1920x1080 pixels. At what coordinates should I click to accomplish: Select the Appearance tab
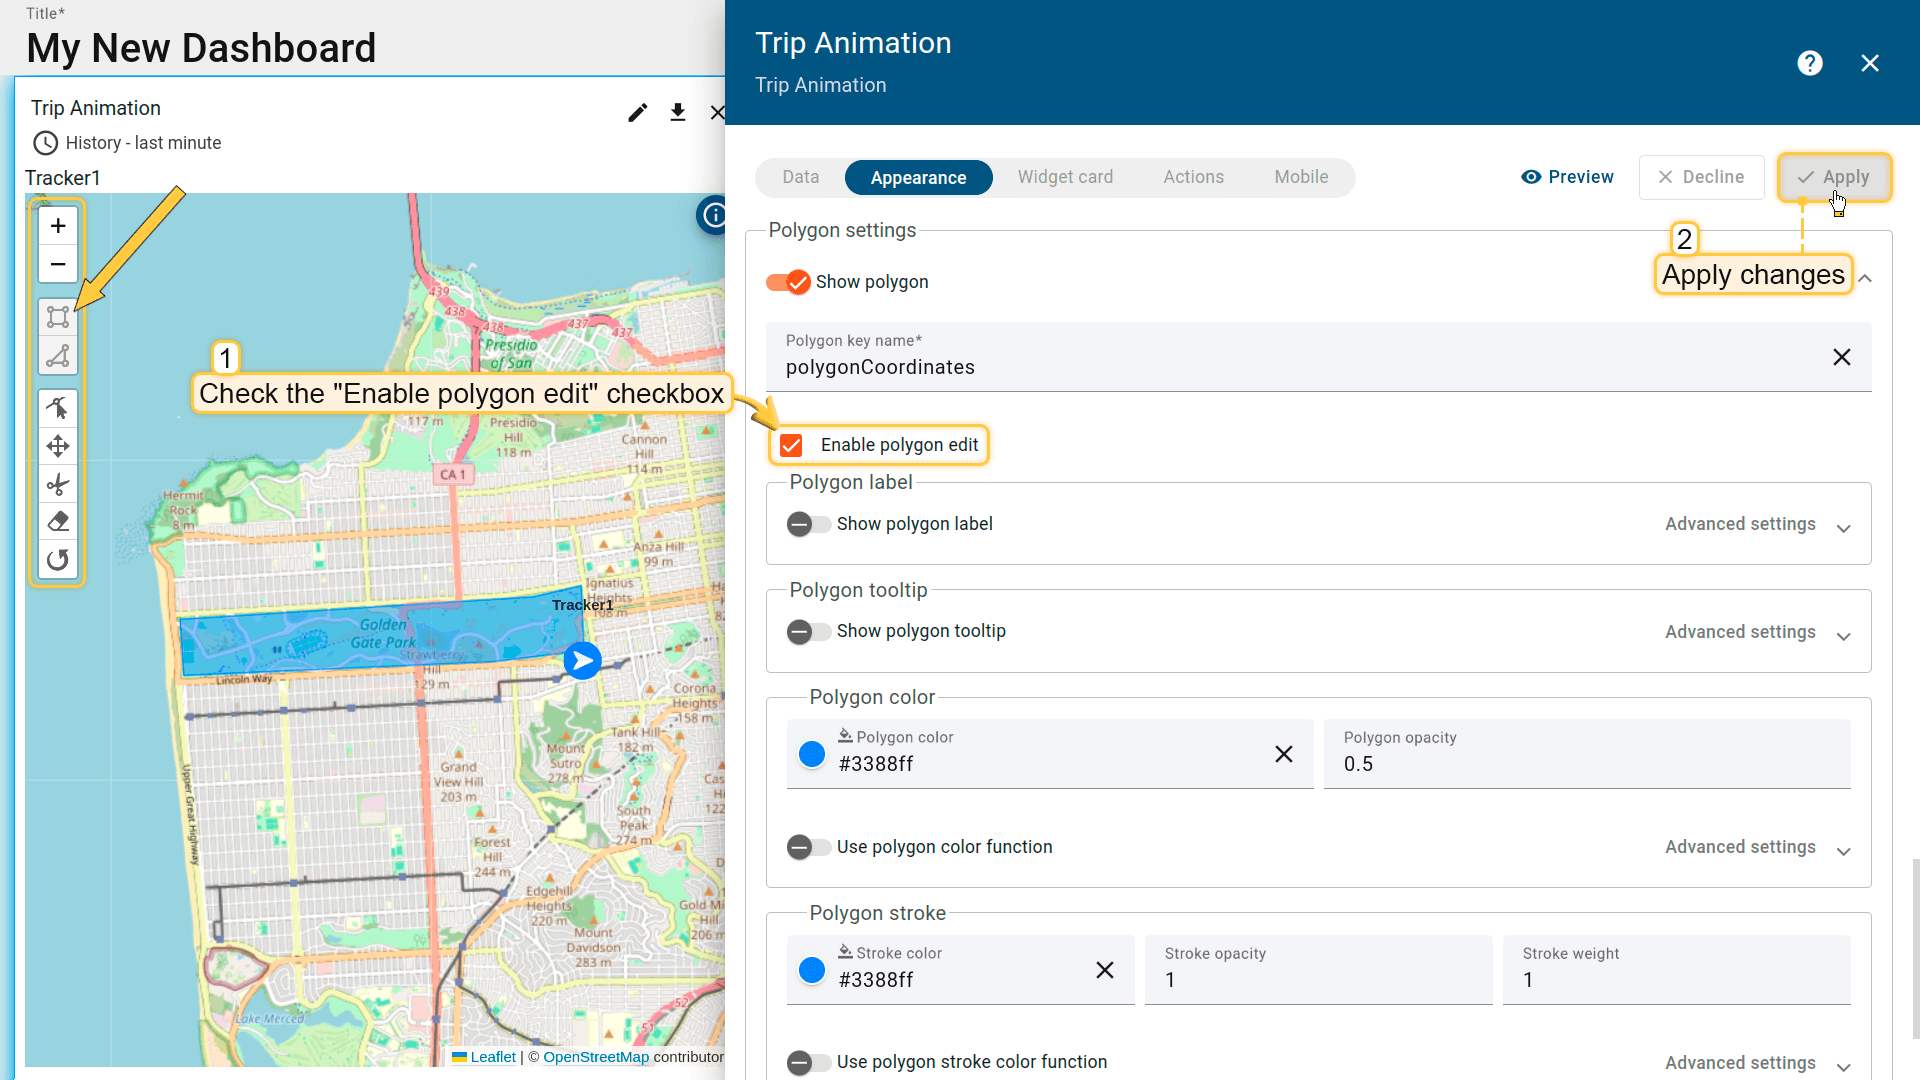point(918,177)
